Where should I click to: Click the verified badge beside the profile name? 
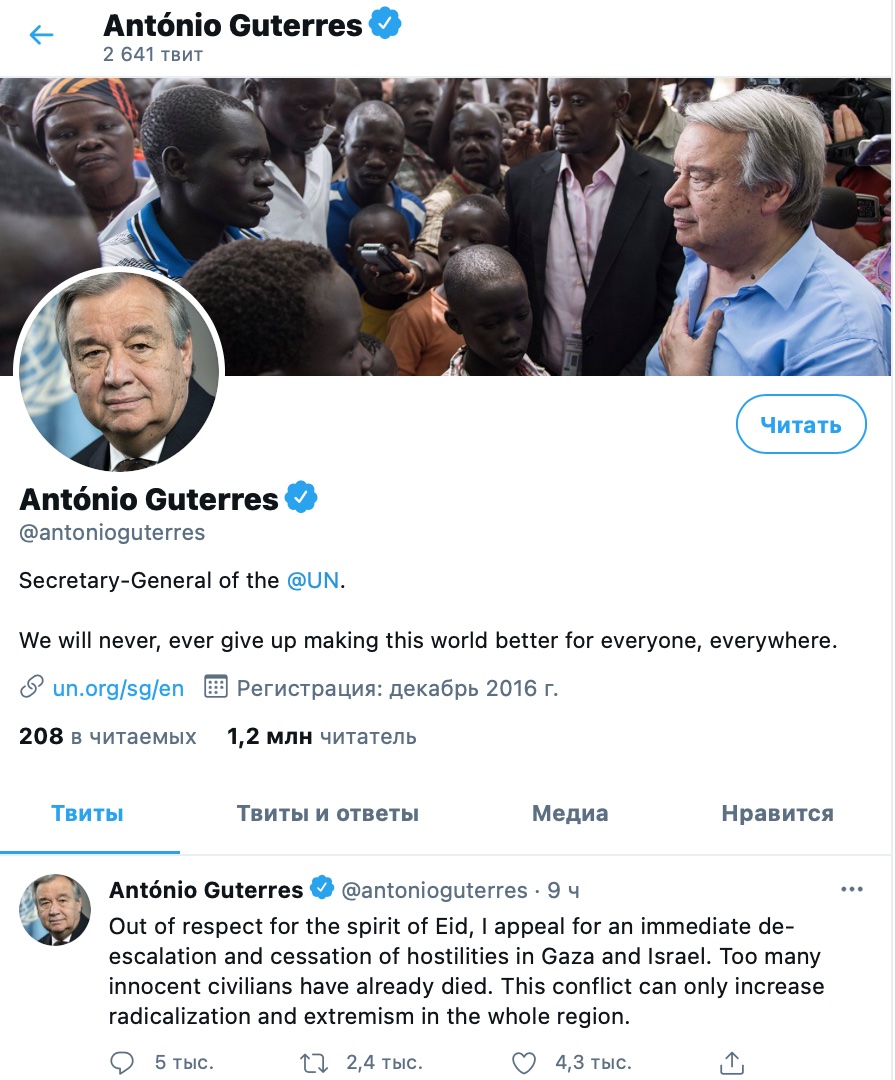tap(301, 498)
